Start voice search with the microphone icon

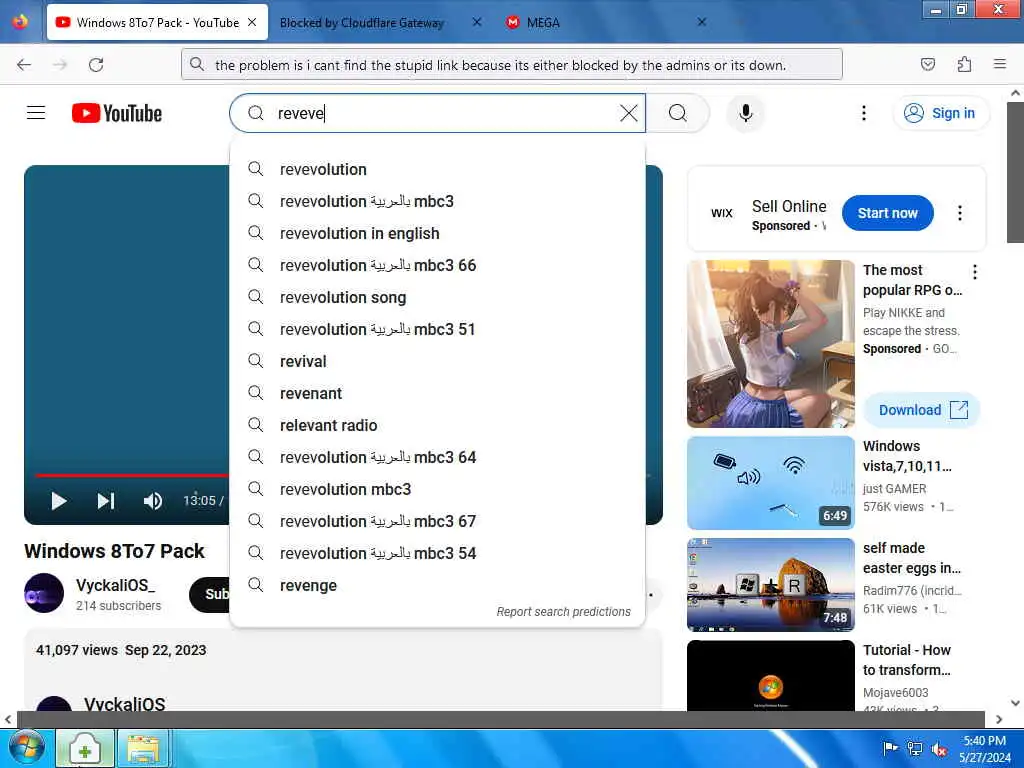(745, 113)
